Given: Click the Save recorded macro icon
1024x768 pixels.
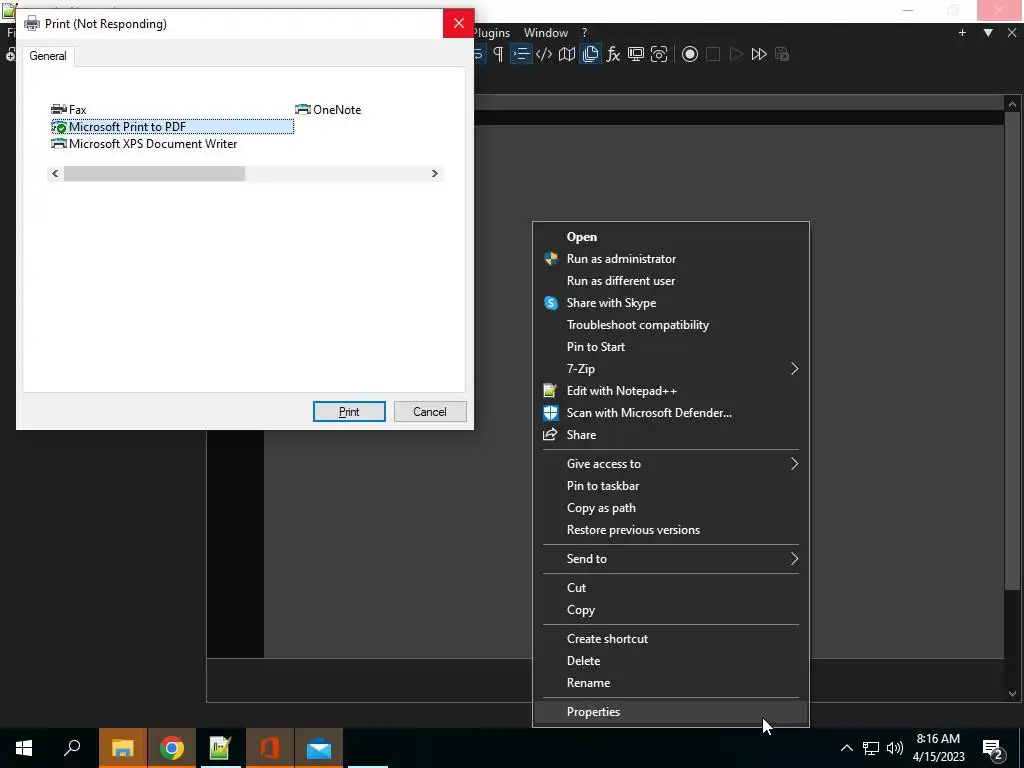Looking at the screenshot, I should point(782,54).
